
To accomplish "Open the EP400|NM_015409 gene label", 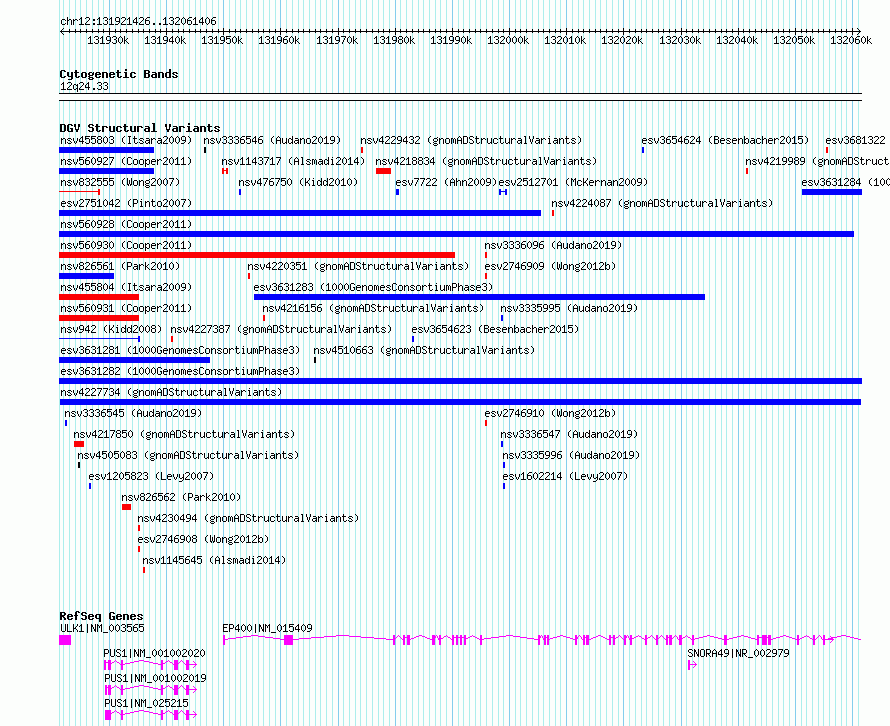I will coord(267,628).
